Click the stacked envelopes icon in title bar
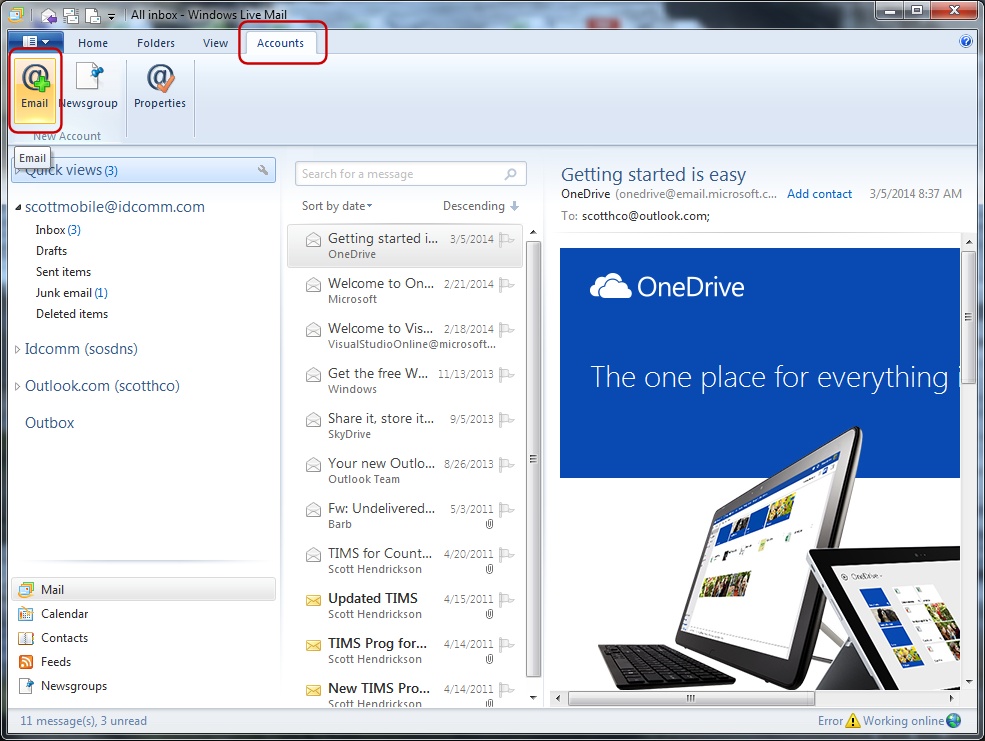Screen dimensions: 985x741 click(70, 15)
